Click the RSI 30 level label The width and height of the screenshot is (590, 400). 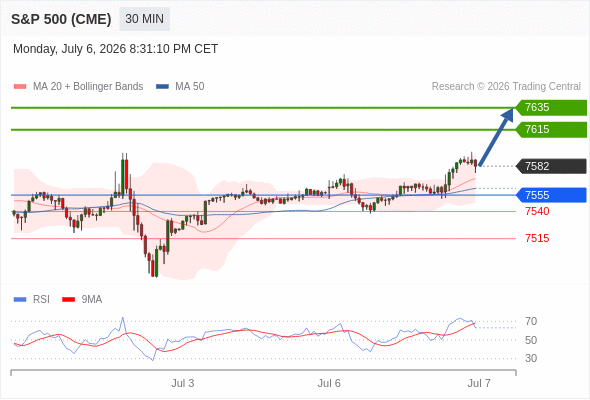coord(531,358)
